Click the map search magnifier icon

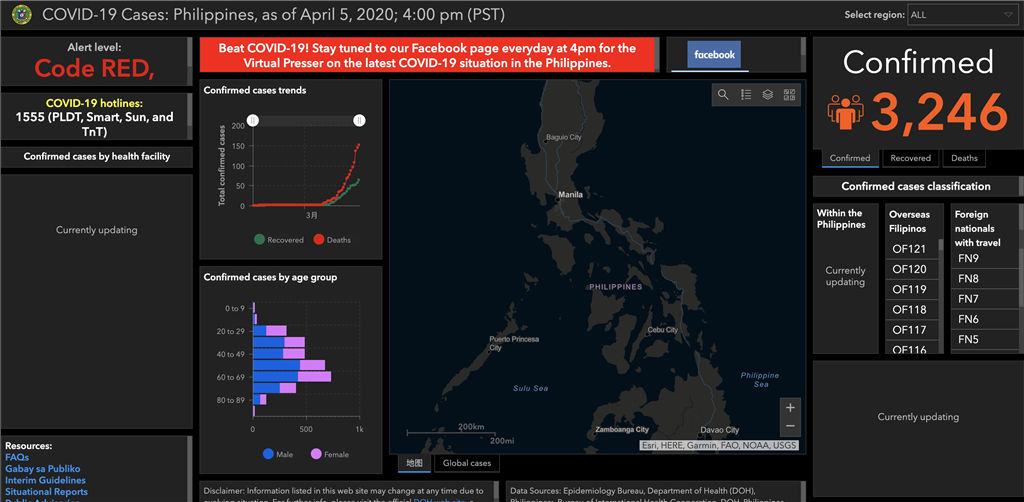tap(723, 95)
